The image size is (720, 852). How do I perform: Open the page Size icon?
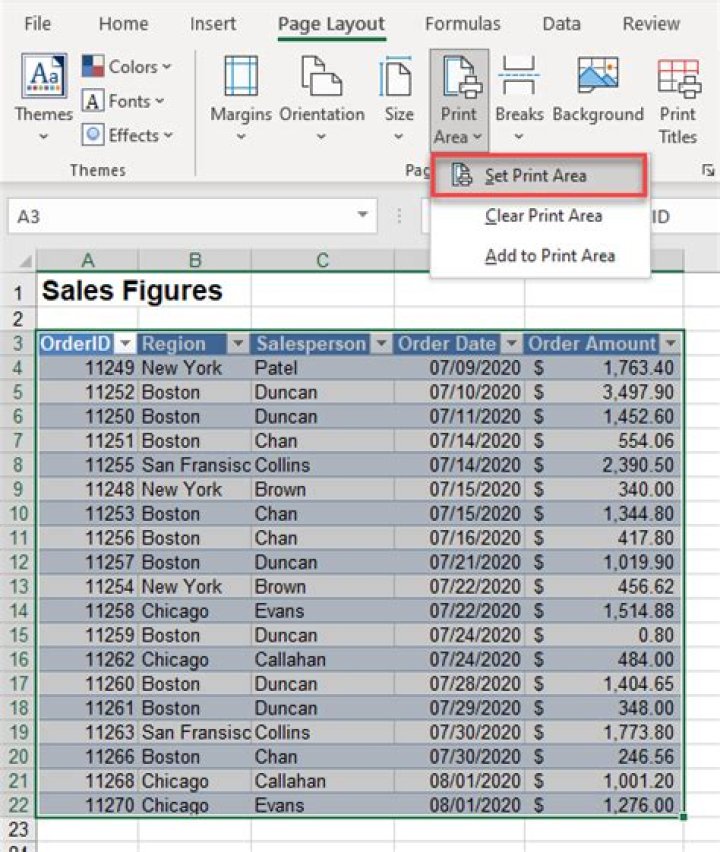click(x=399, y=77)
